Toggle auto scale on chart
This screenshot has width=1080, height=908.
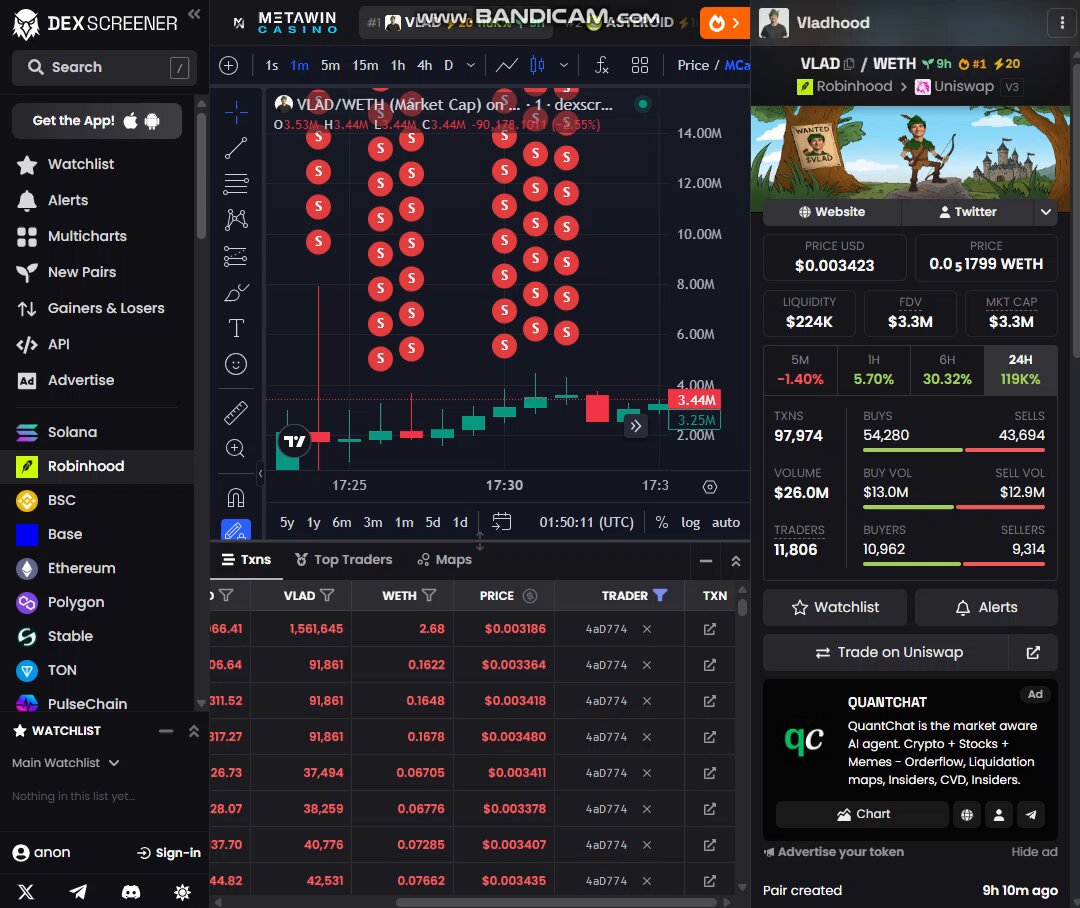(x=725, y=522)
